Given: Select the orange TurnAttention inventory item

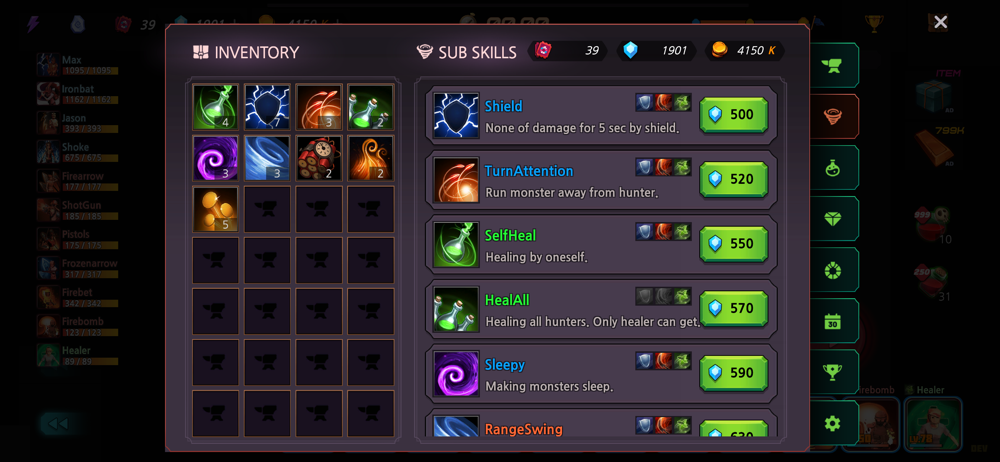Looking at the screenshot, I should coord(319,107).
